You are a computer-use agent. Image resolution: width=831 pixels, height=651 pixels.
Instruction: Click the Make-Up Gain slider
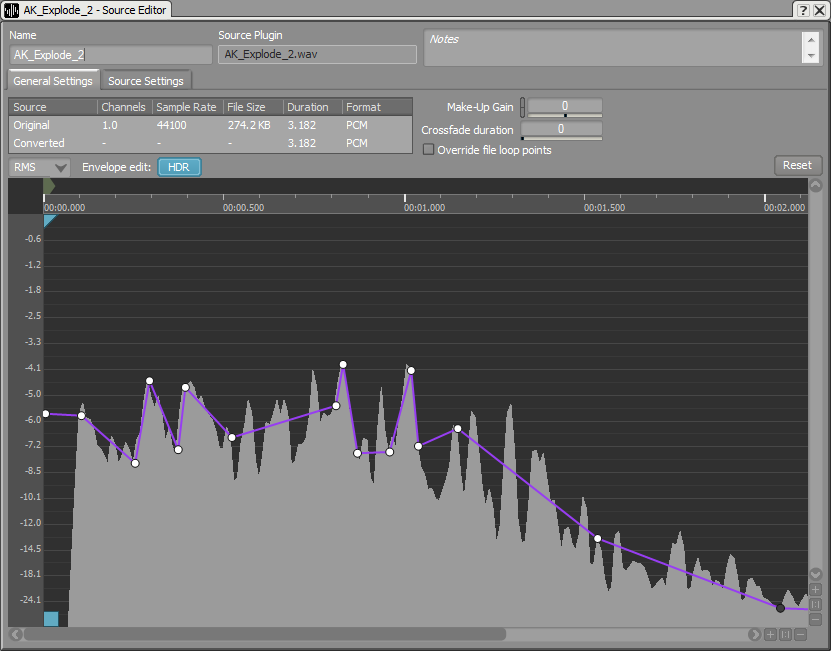point(565,116)
